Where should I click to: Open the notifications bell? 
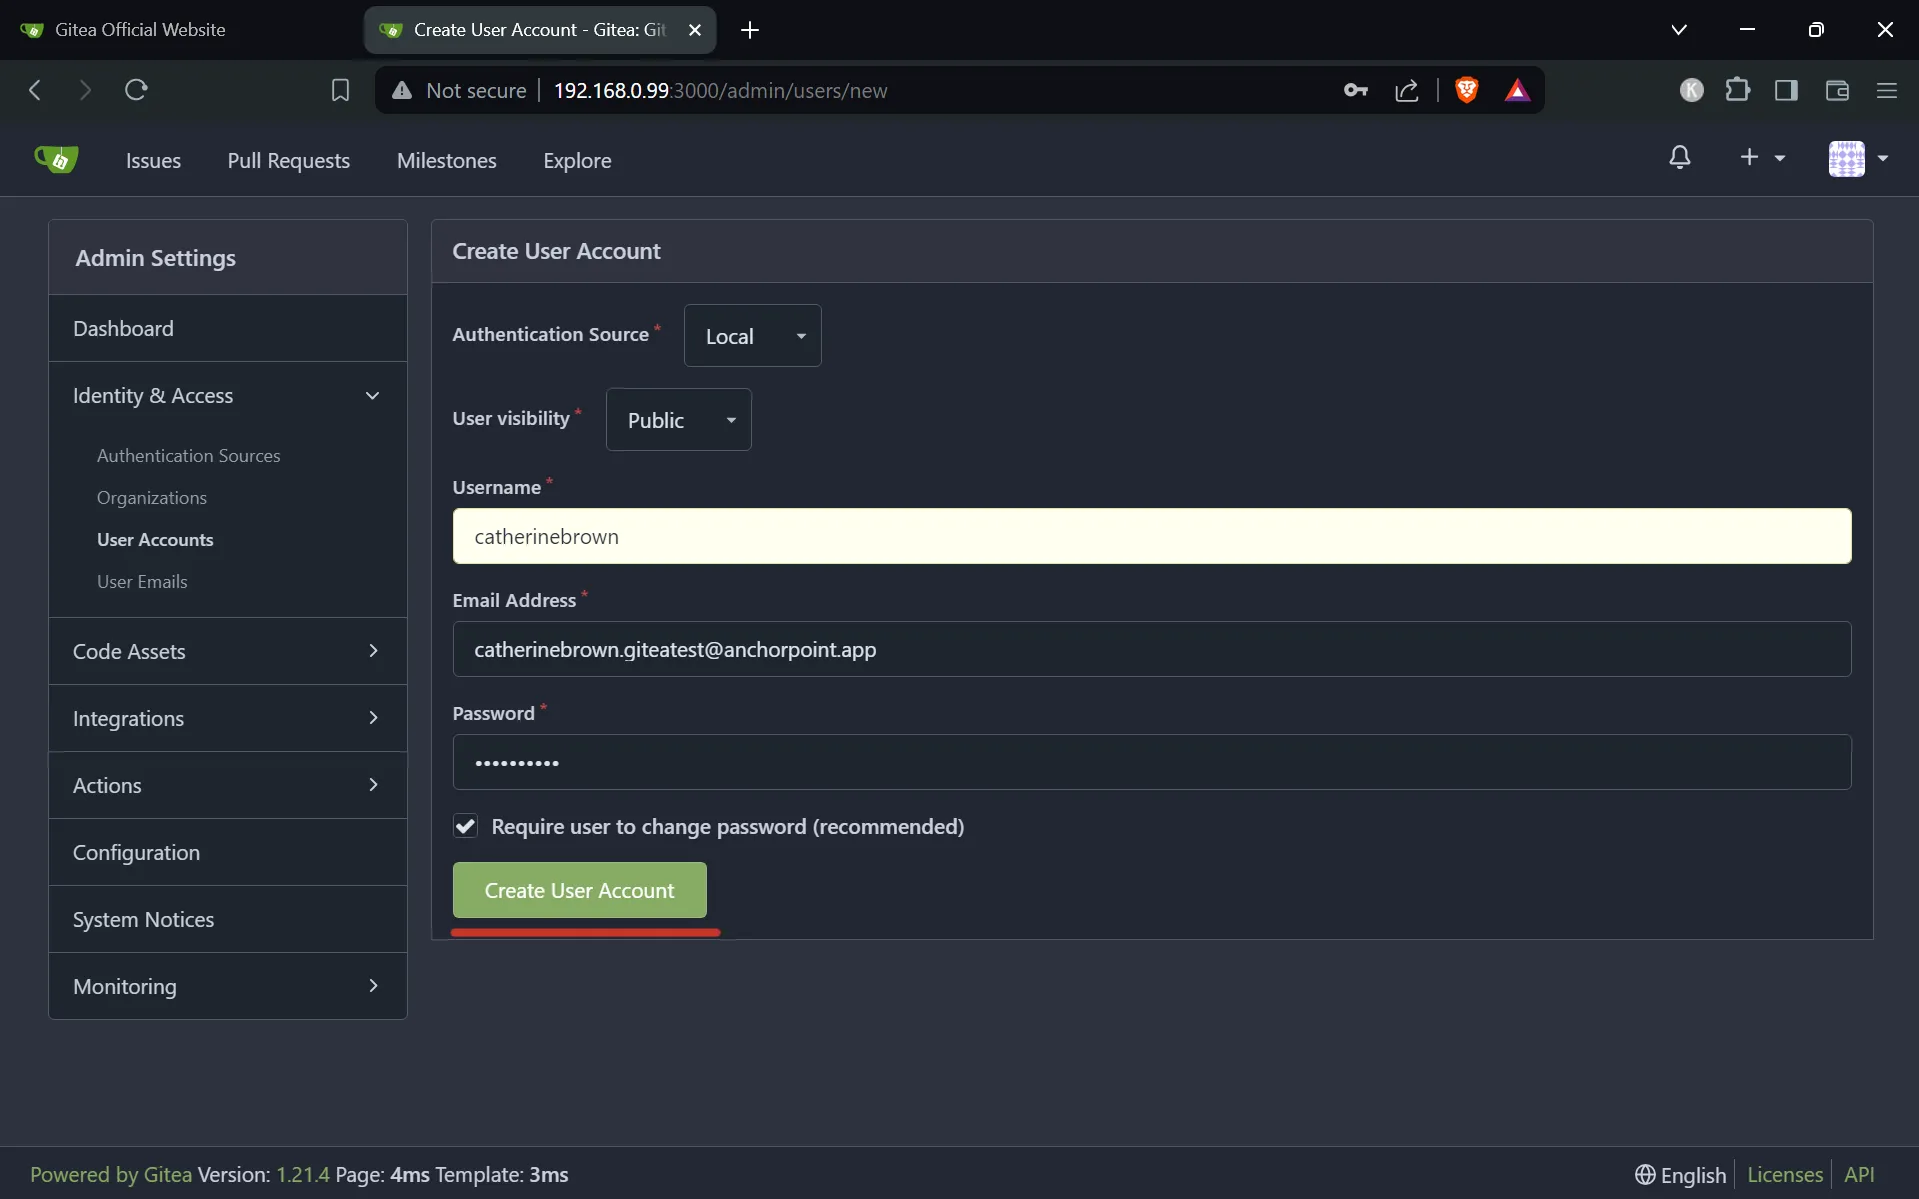tap(1680, 158)
